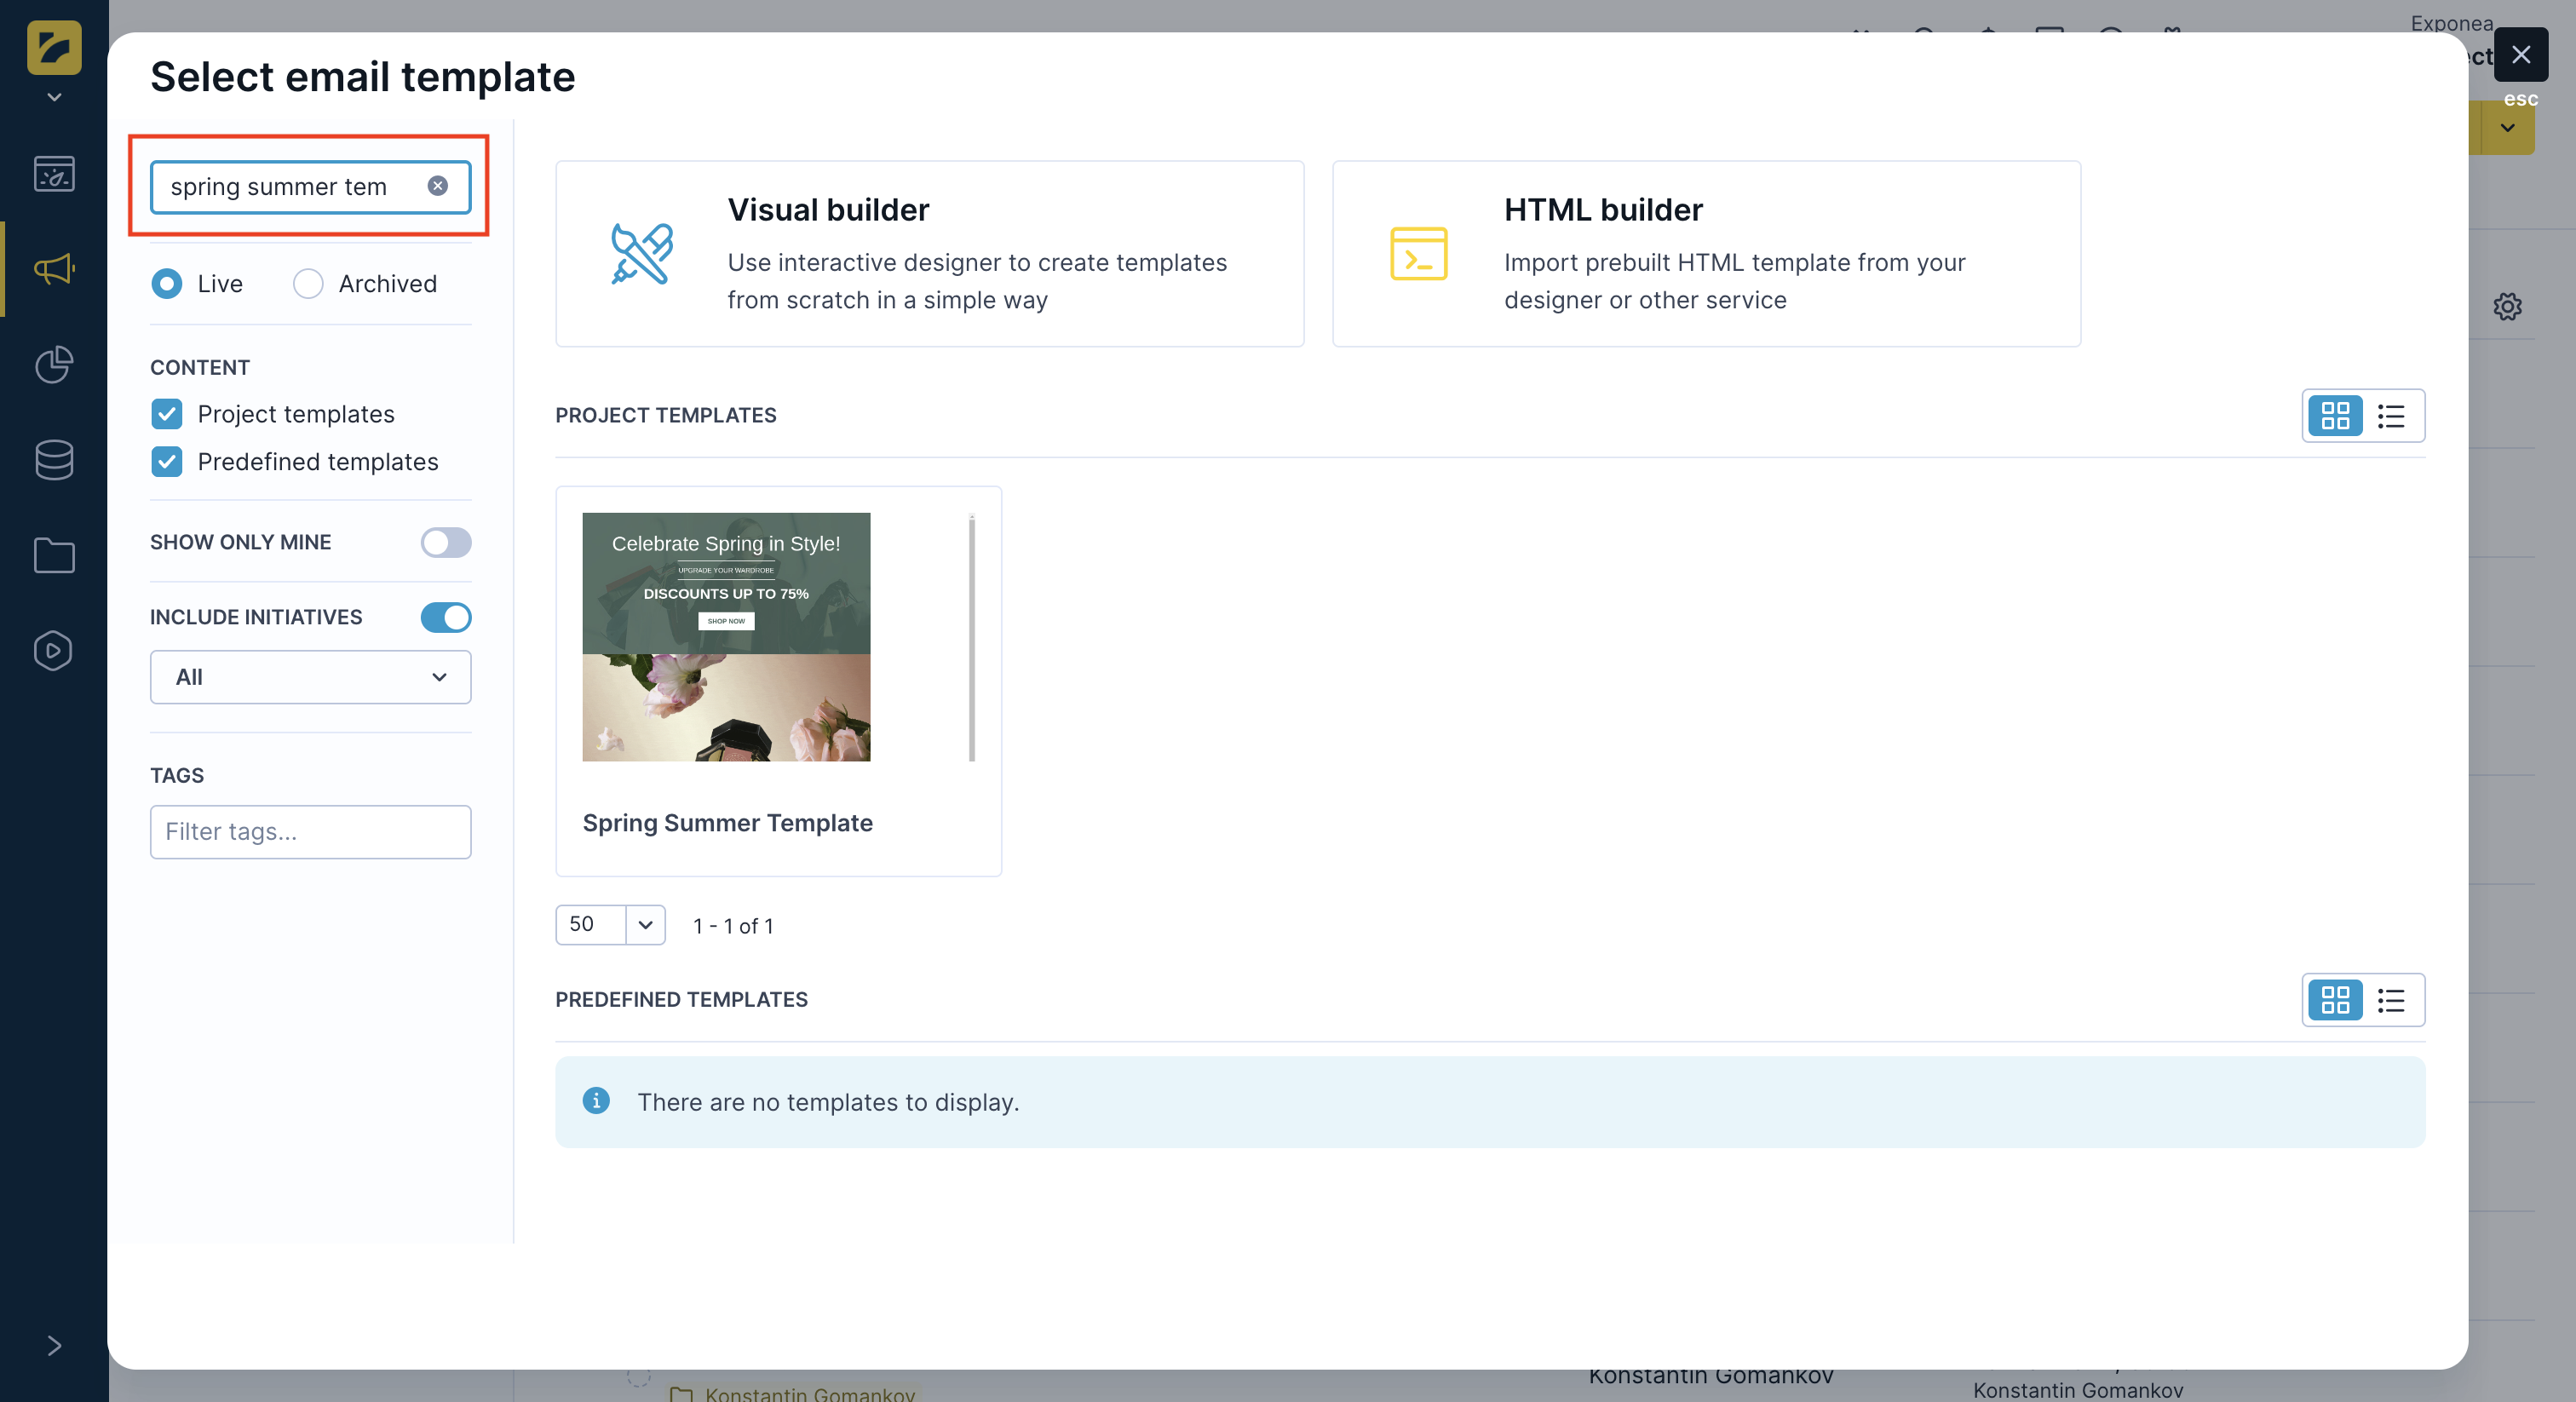Click the info icon in no-templates notice
2576x1402 pixels.
tap(596, 1101)
